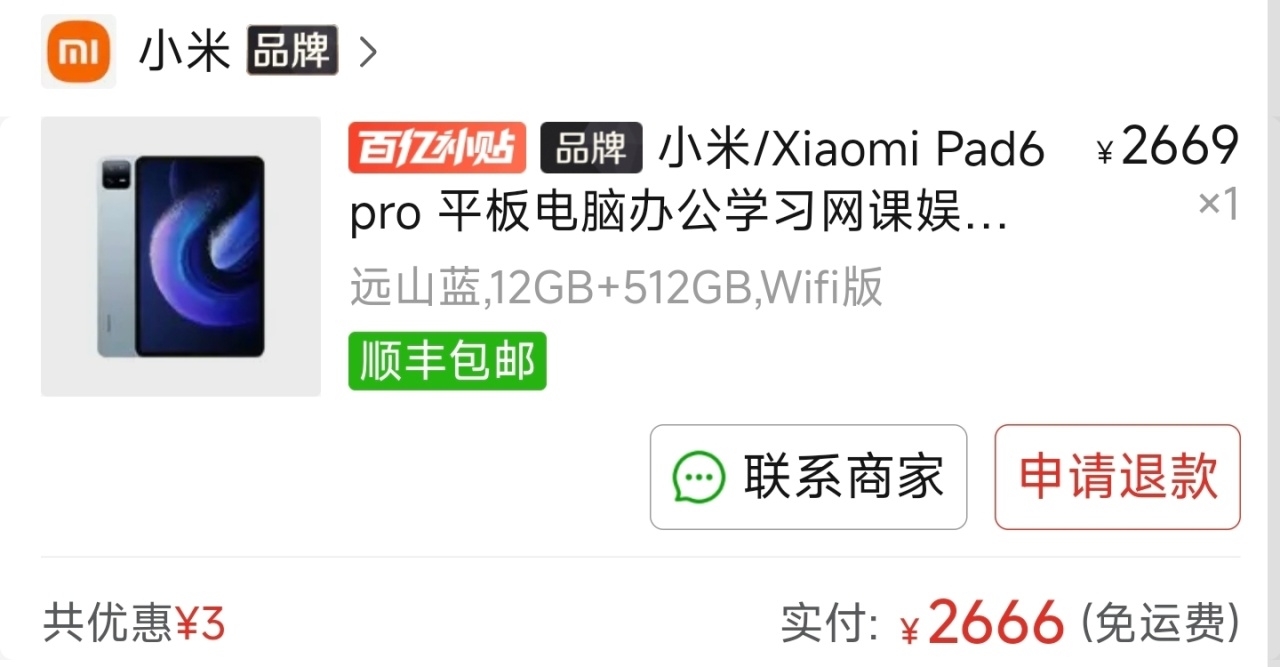Open the 小米 store name
The image size is (1280, 667).
coord(185,51)
